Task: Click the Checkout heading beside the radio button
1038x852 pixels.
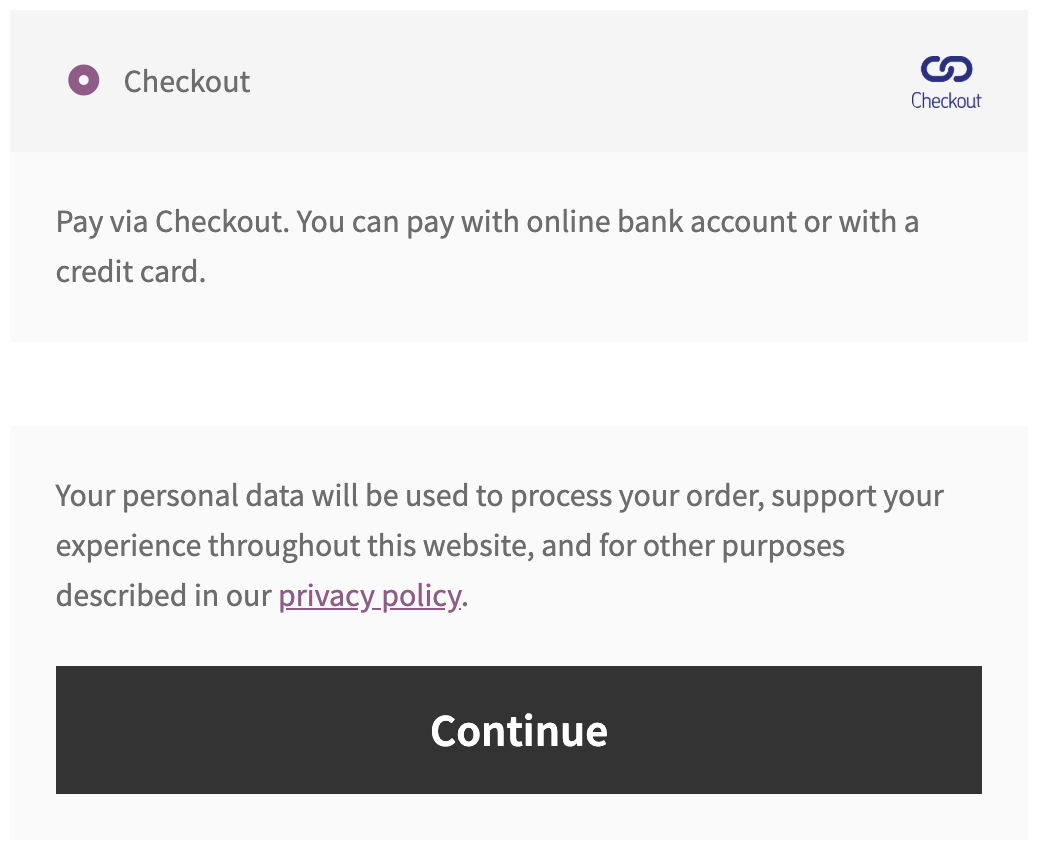Action: 187,81
